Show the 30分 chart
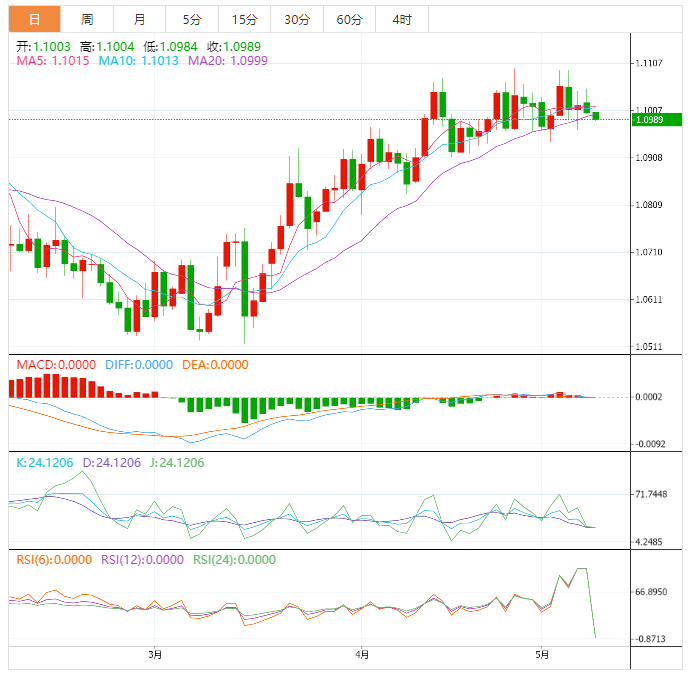Viewport: 691px width, 677px height. click(x=296, y=19)
